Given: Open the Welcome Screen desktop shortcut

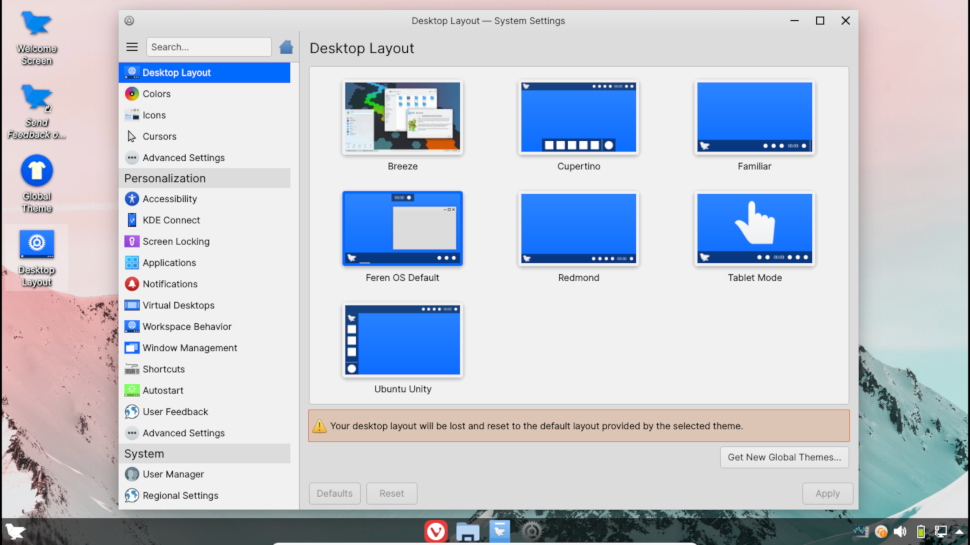Looking at the screenshot, I should coord(36,38).
